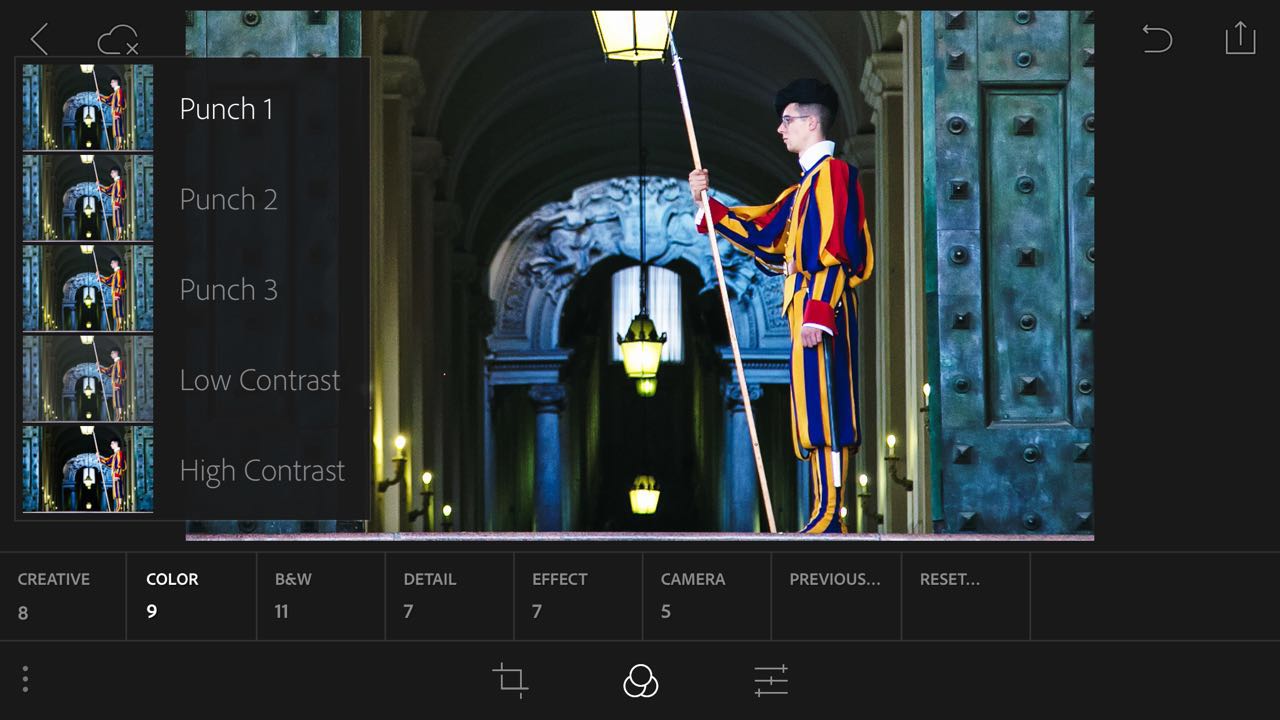Tap the back arrow icon

39,40
